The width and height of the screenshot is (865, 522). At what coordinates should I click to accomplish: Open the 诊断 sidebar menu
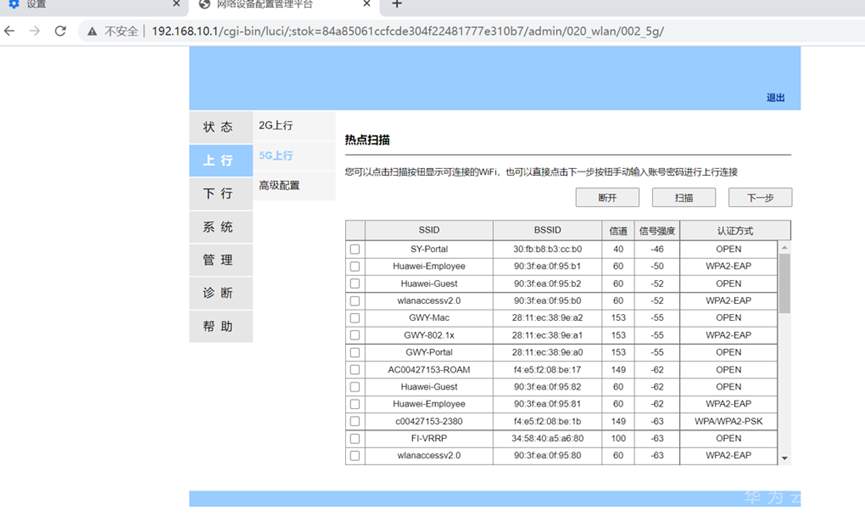tap(221, 293)
